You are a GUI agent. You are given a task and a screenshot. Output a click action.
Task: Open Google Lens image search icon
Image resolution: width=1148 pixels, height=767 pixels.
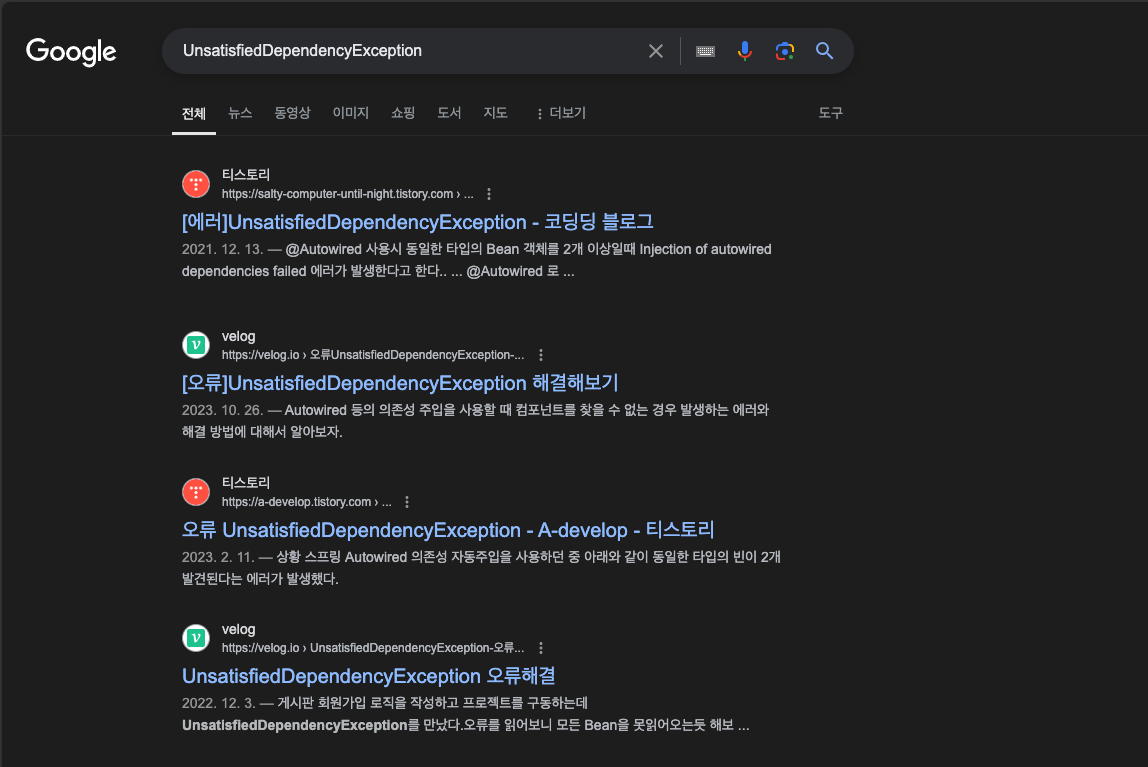(x=785, y=50)
